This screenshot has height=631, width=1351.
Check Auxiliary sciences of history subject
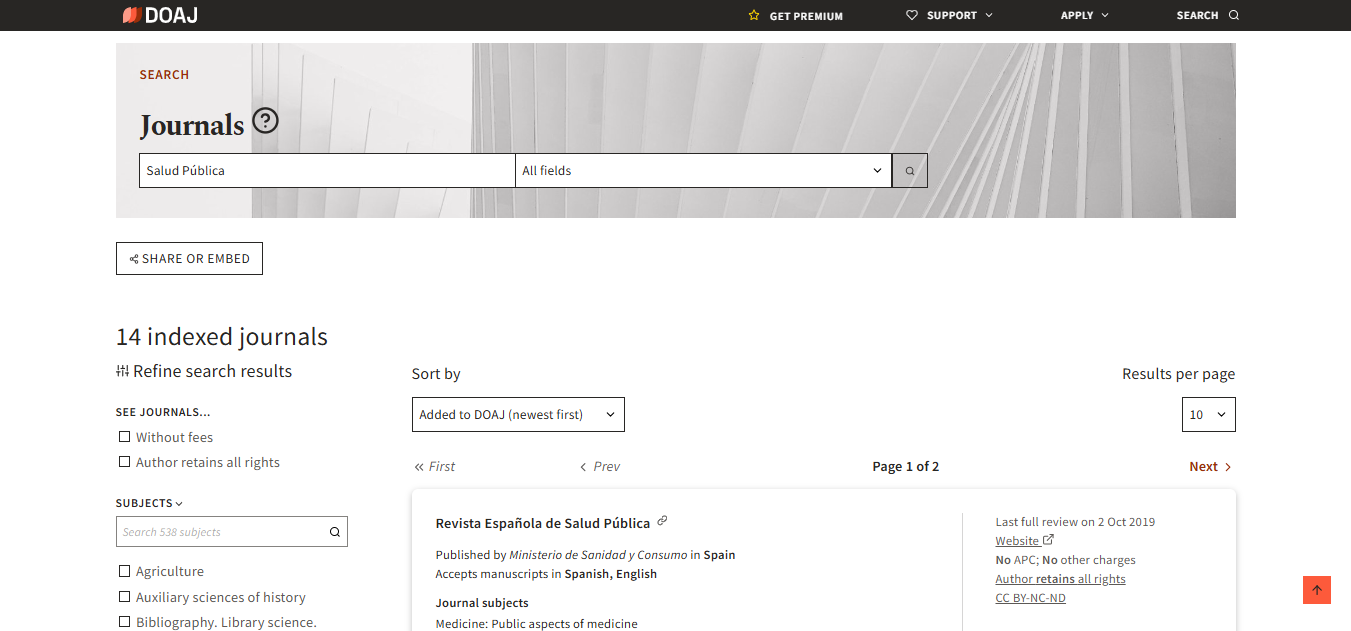[124, 597]
